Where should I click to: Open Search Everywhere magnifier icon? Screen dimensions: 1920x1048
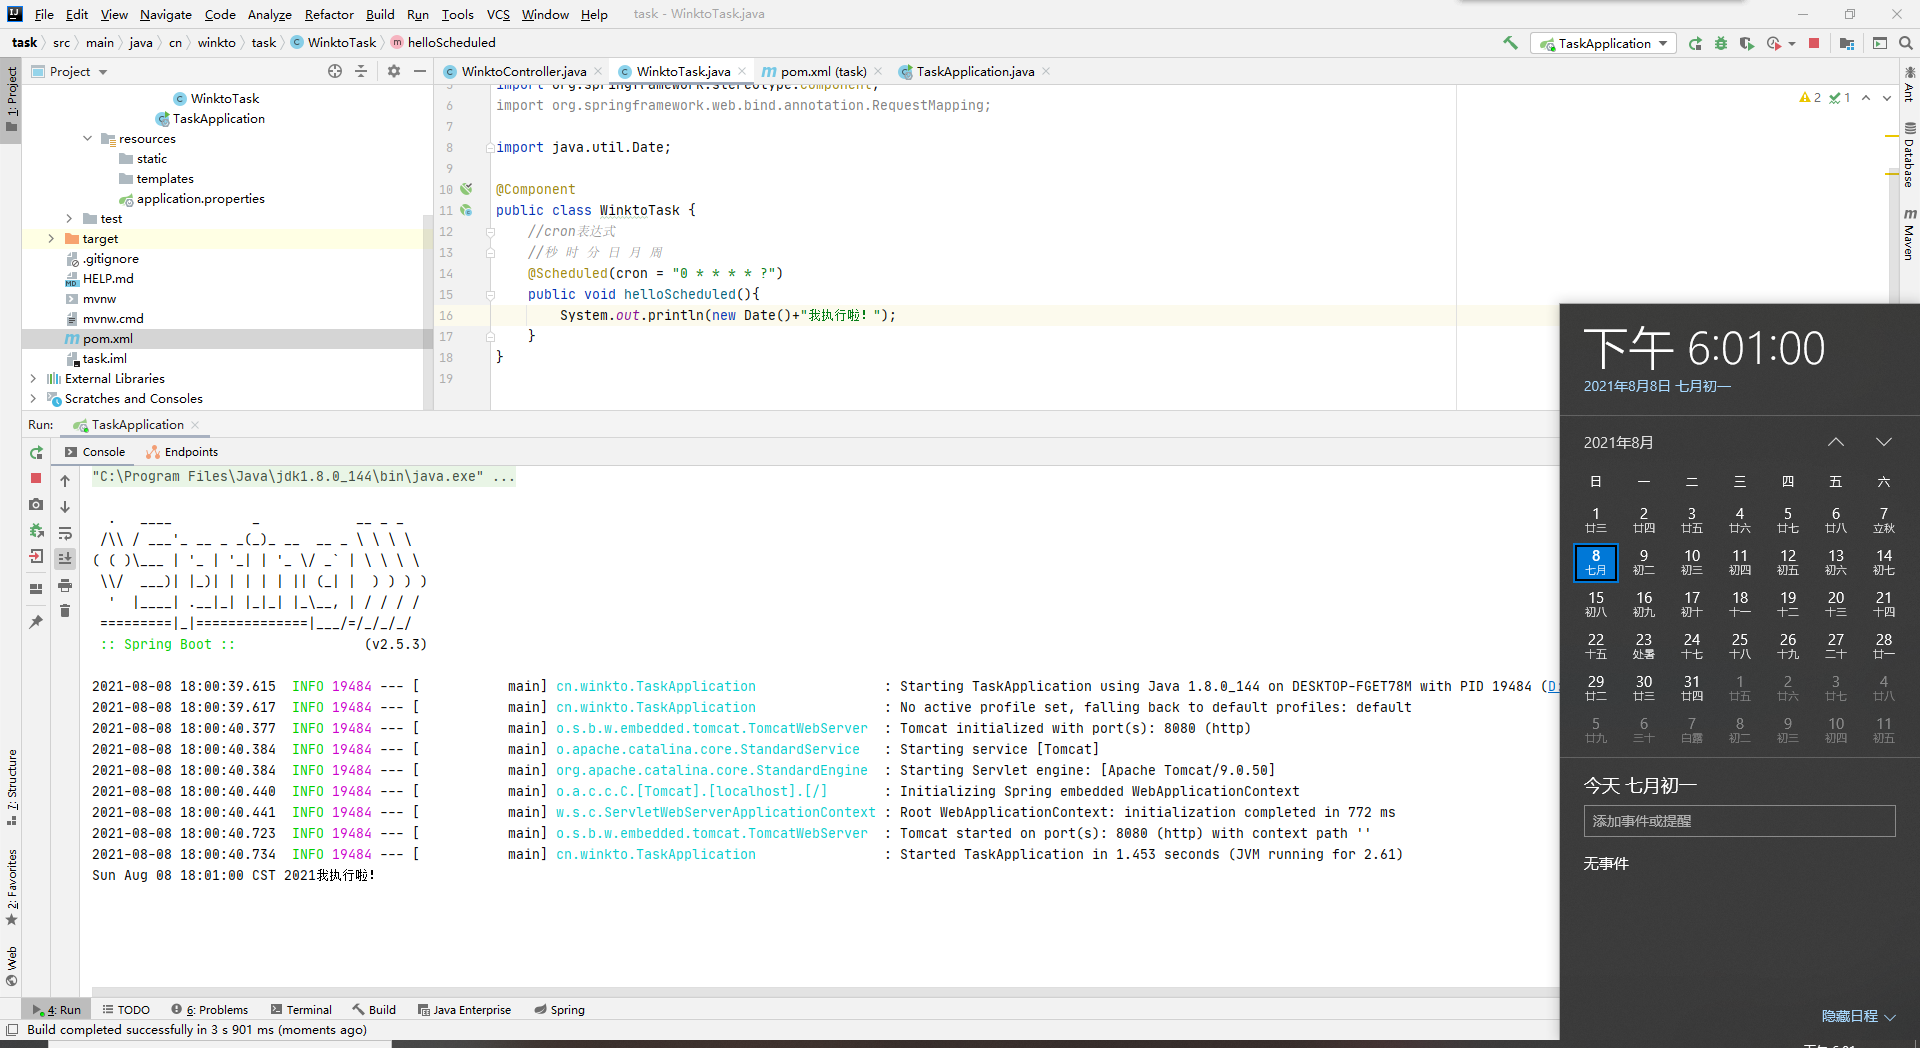(1906, 43)
